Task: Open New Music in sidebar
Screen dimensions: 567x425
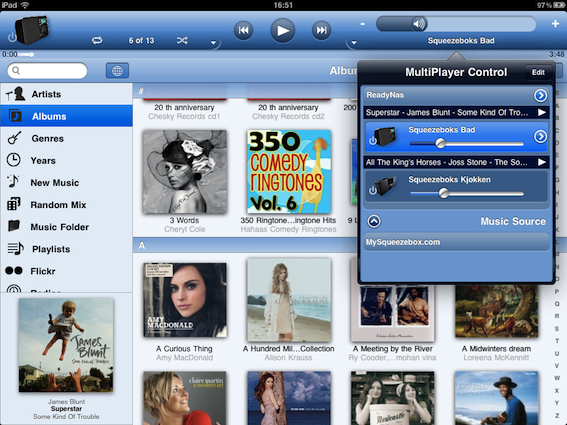Action: click(67, 183)
